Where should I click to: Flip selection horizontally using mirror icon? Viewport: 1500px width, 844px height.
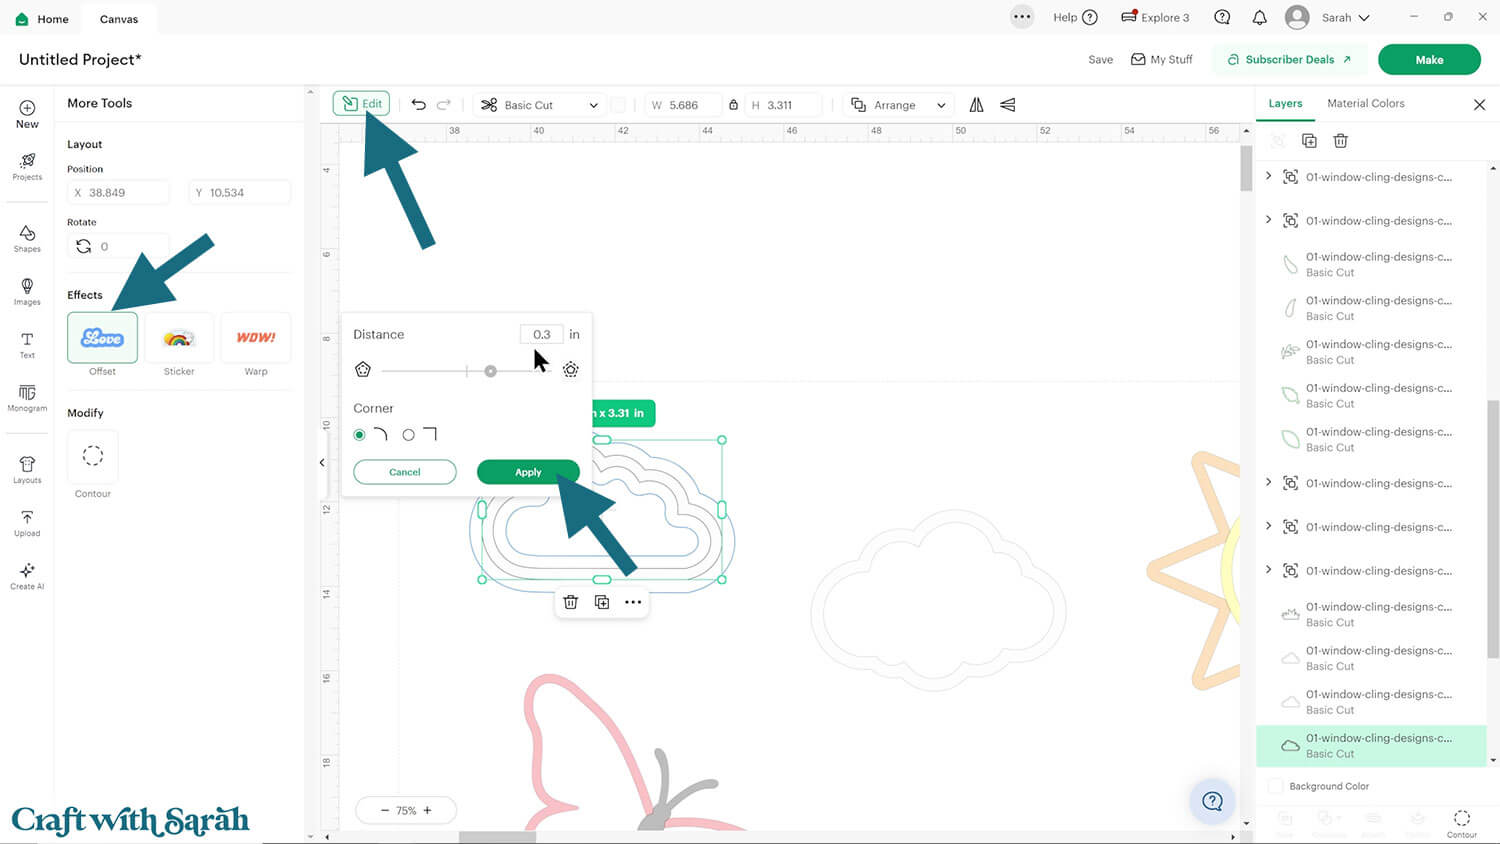[x=976, y=105]
